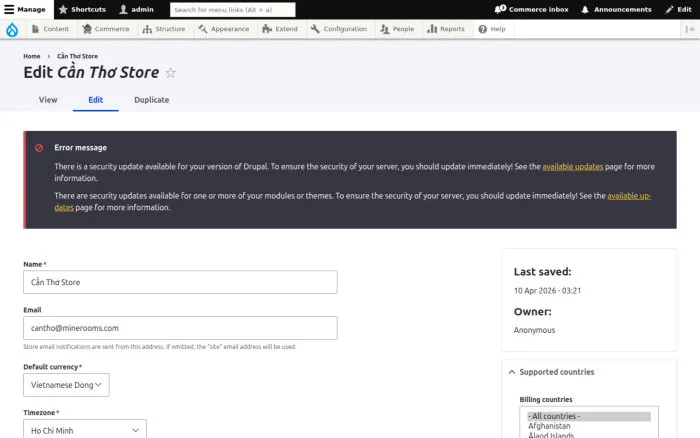Click the error message stop icon
Viewport: 700px width, 438px height.
coord(39,148)
